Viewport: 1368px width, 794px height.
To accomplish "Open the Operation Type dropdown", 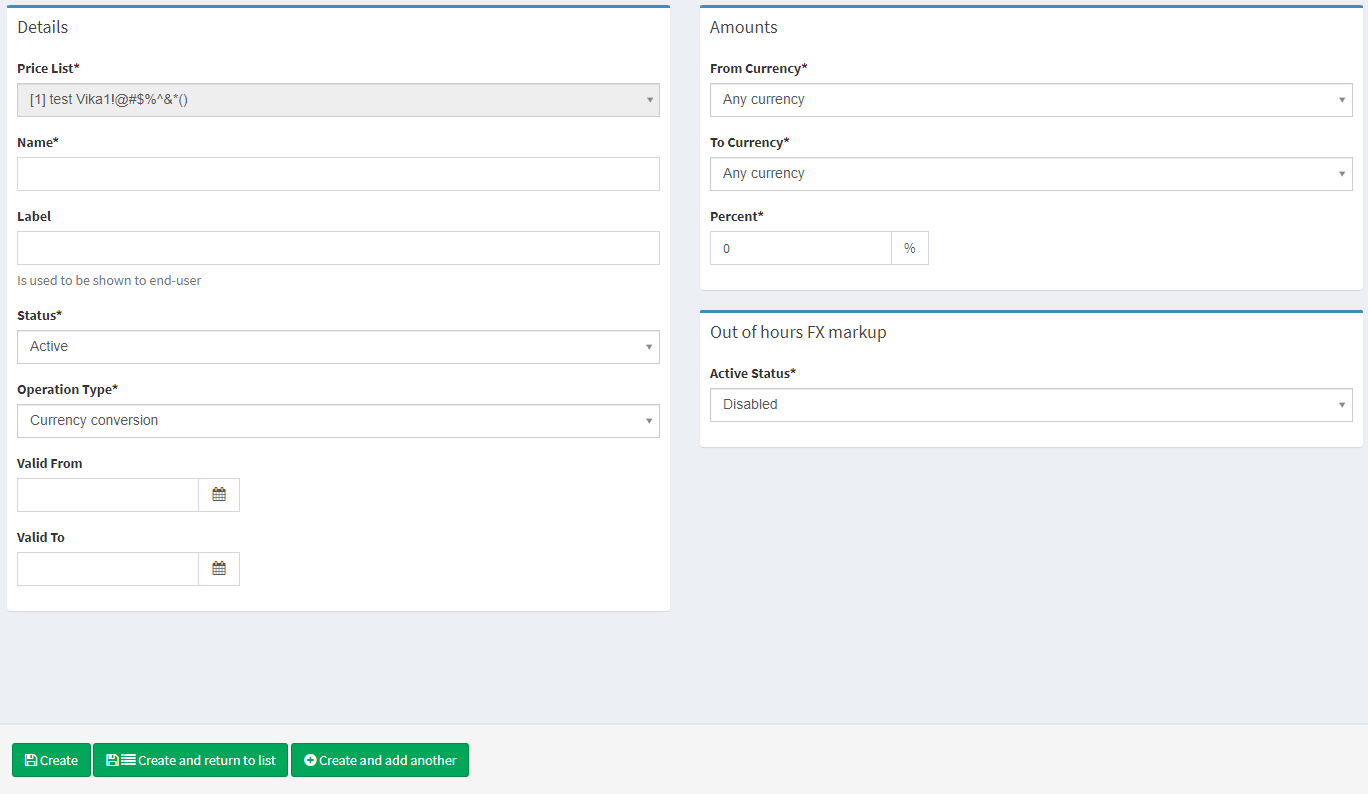I will (338, 421).
